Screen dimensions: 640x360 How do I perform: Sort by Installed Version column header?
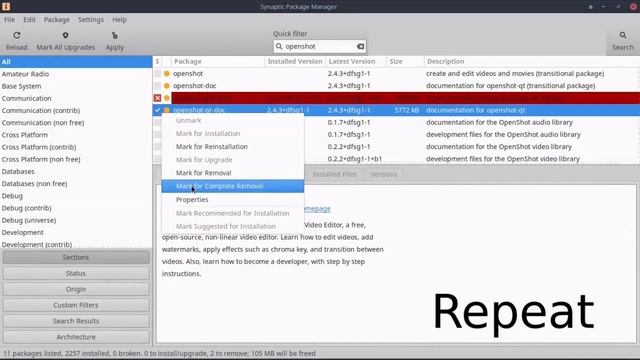[x=295, y=62]
